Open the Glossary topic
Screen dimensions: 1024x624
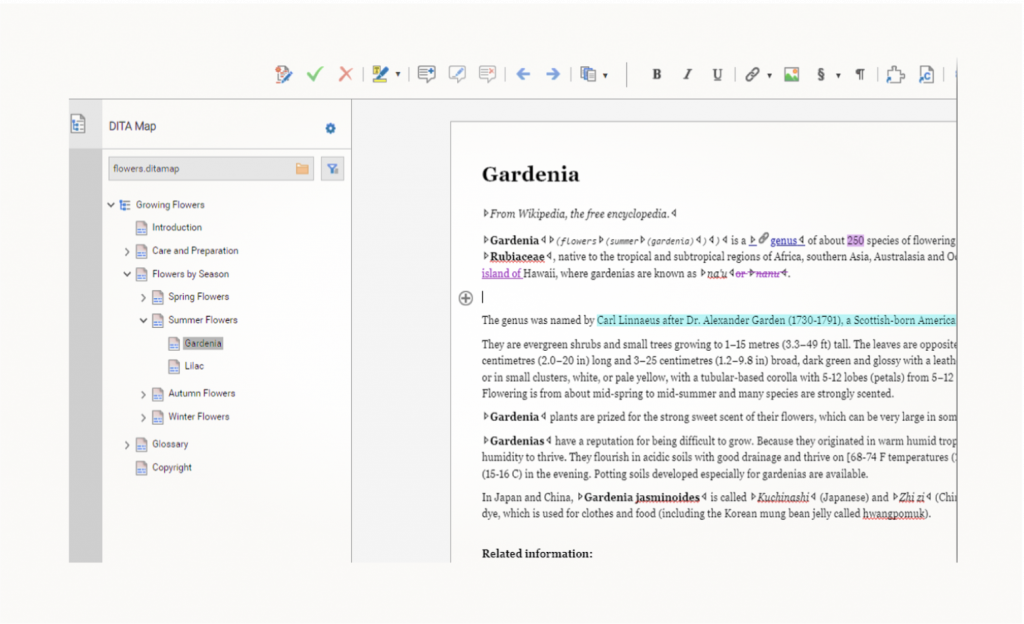[x=170, y=444]
